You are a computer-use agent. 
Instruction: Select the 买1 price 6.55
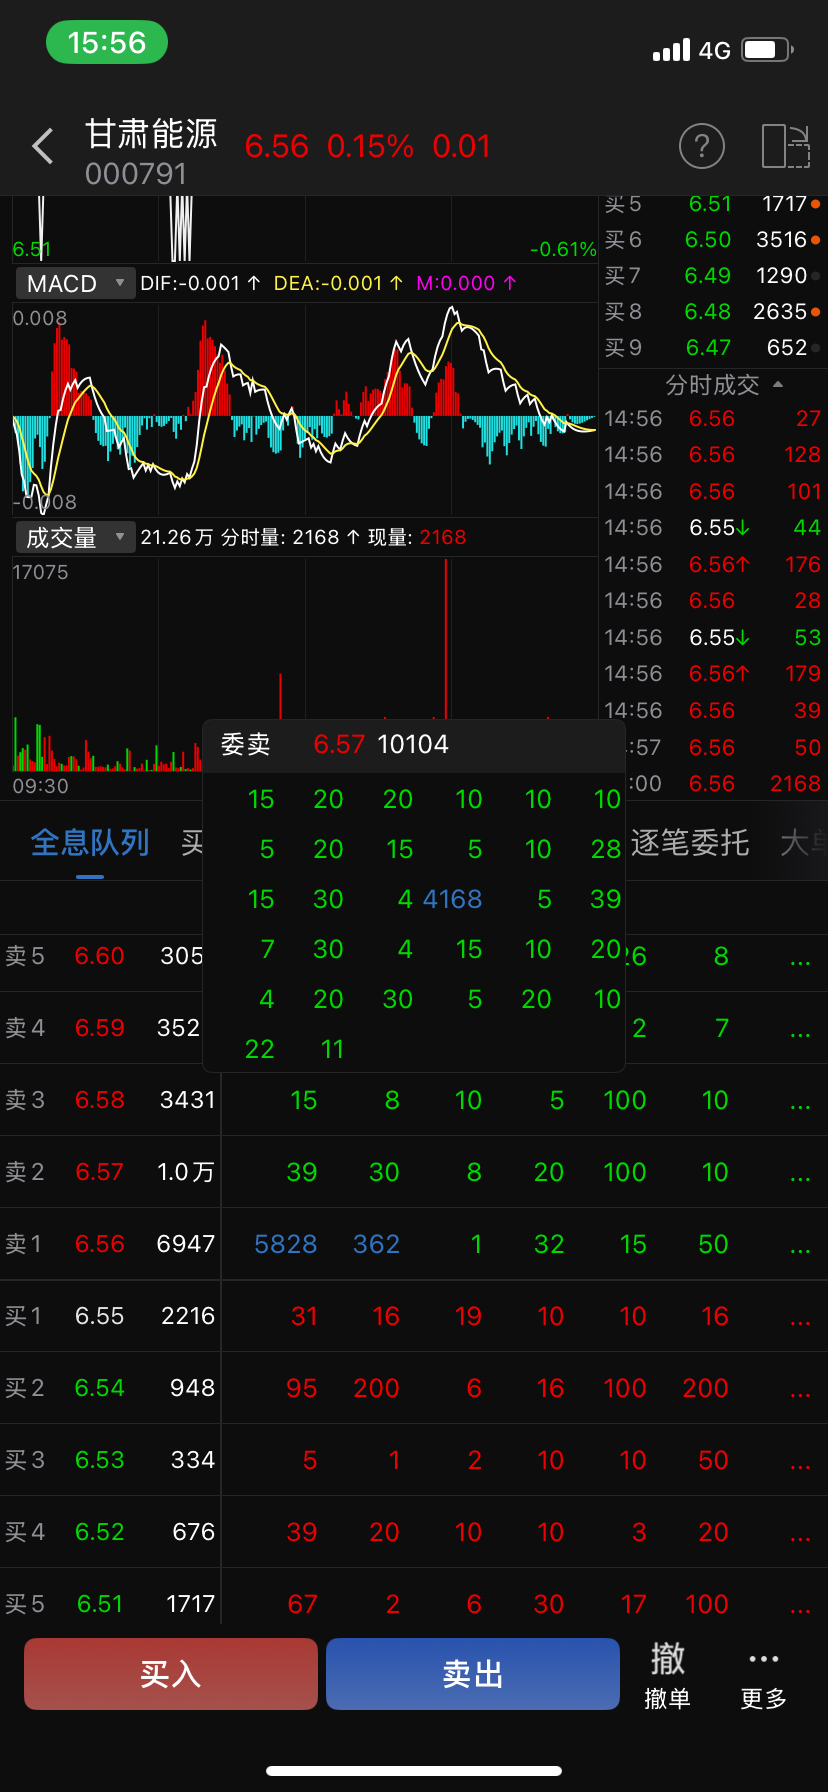pyautogui.click(x=100, y=1316)
